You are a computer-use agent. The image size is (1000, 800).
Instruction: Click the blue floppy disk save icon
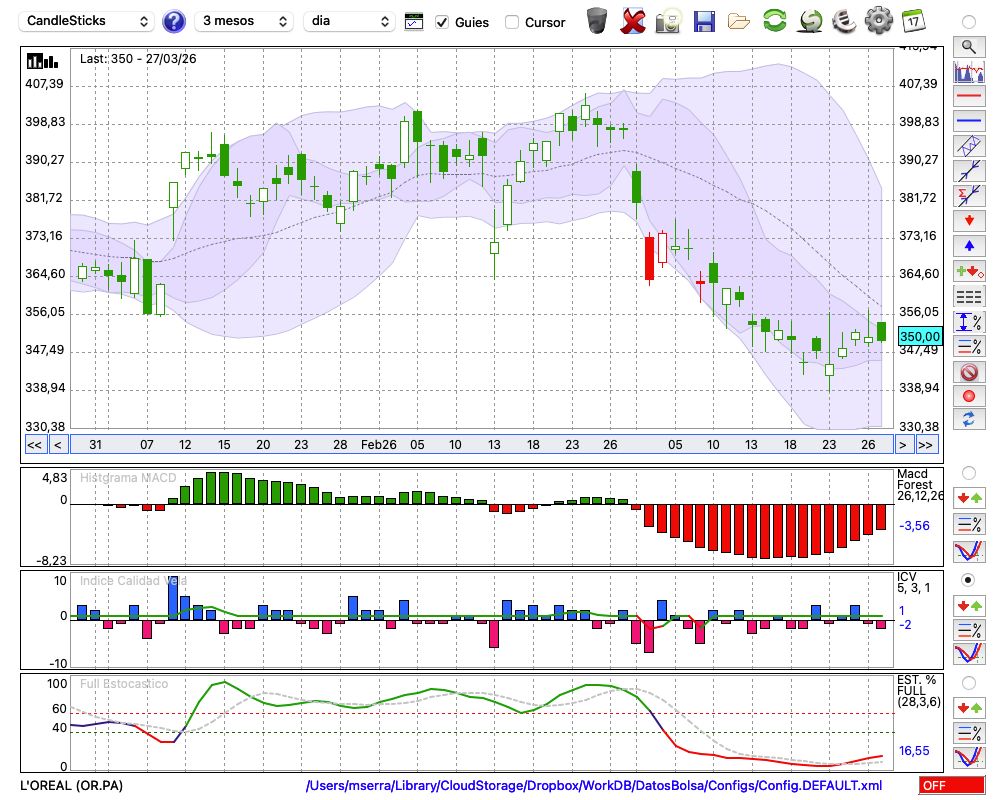[x=704, y=21]
